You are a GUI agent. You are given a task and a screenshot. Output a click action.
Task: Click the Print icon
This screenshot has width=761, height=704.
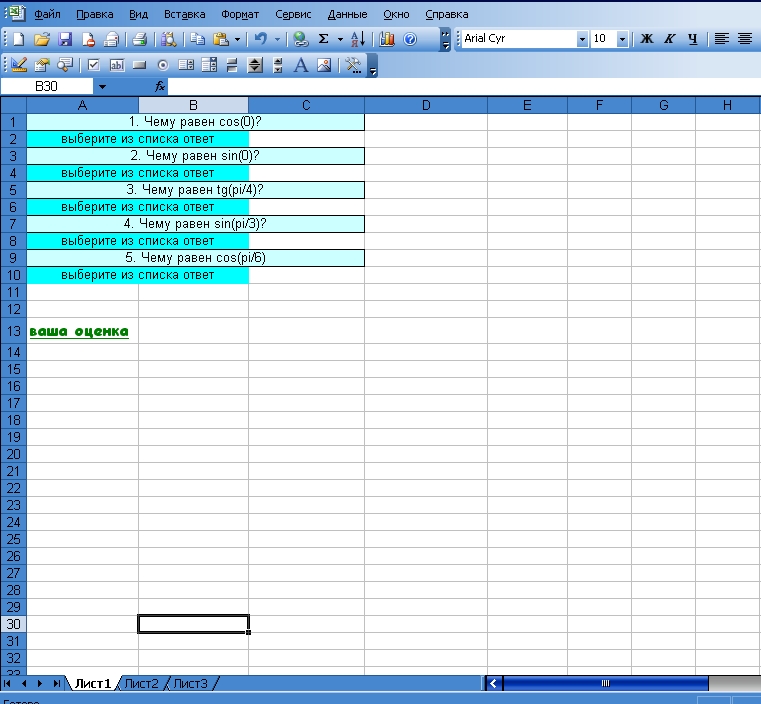[x=140, y=39]
